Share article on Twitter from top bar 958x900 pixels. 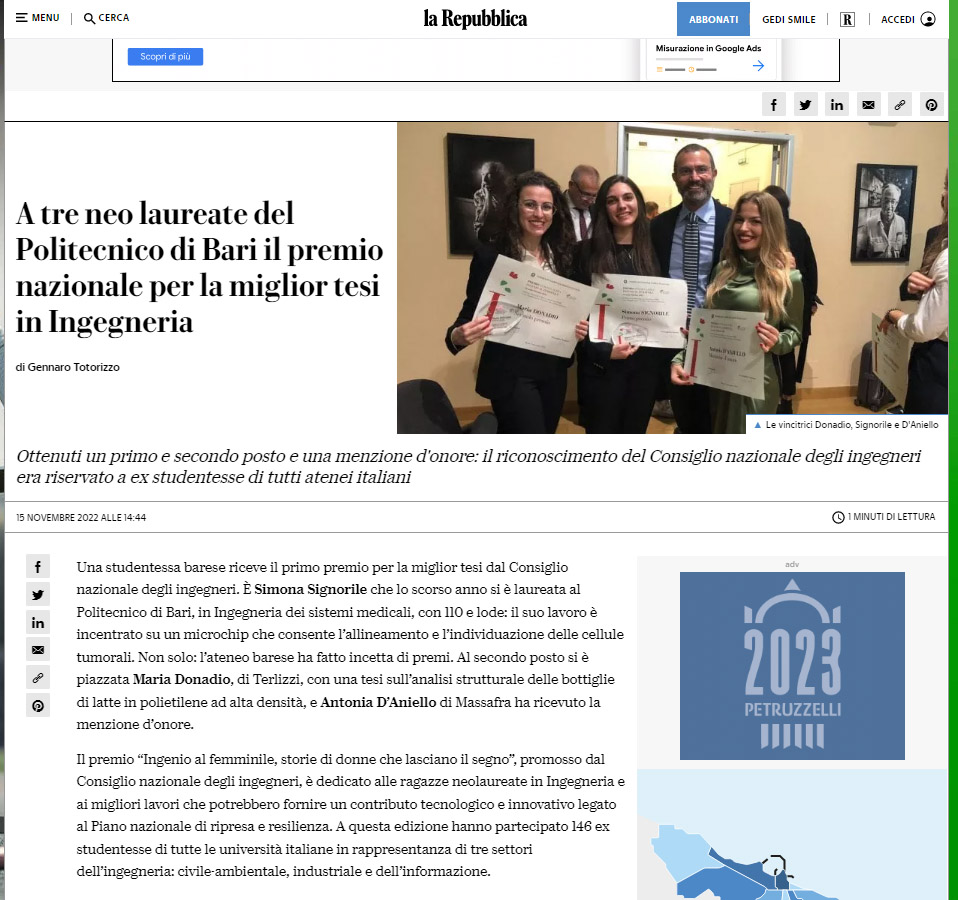pos(805,105)
